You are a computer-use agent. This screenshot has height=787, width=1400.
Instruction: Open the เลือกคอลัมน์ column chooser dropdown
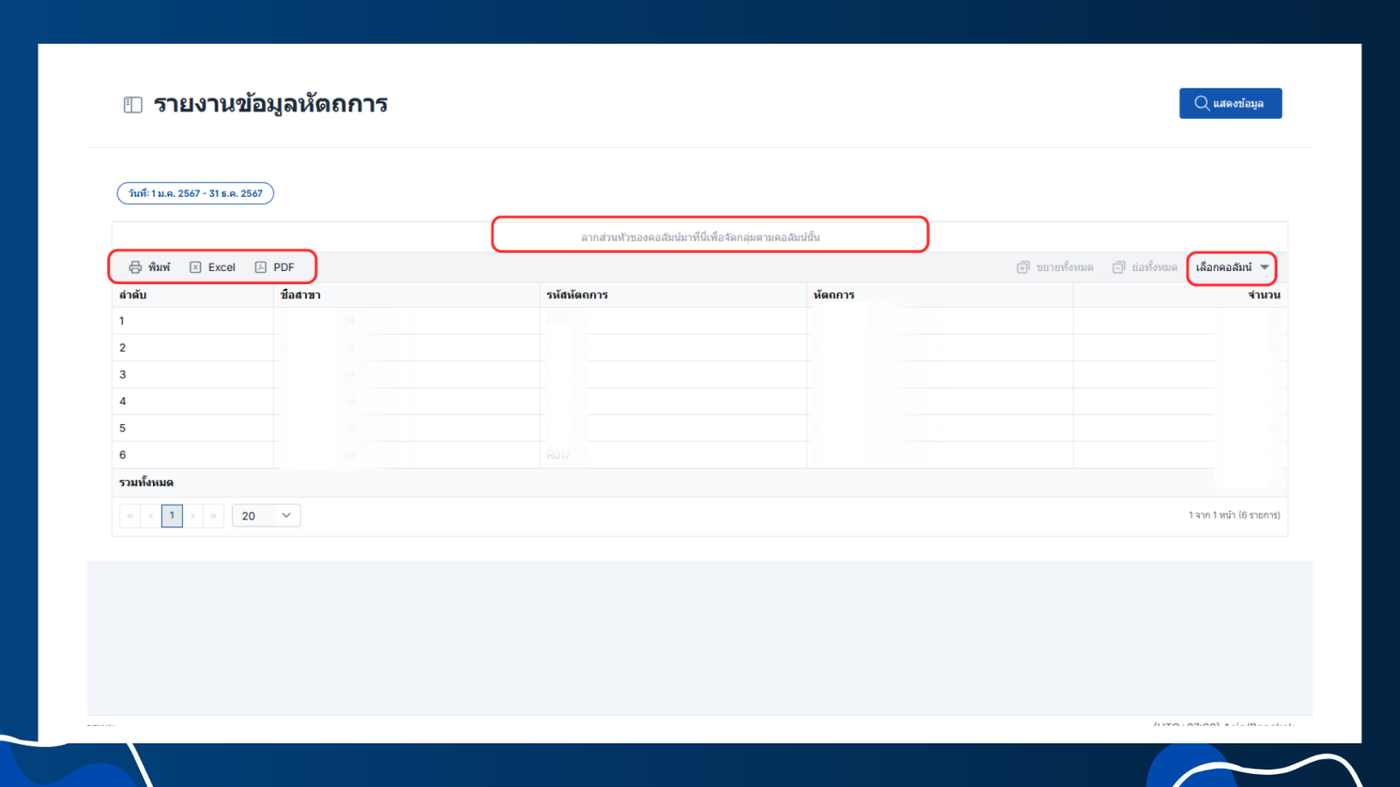[x=1232, y=267]
